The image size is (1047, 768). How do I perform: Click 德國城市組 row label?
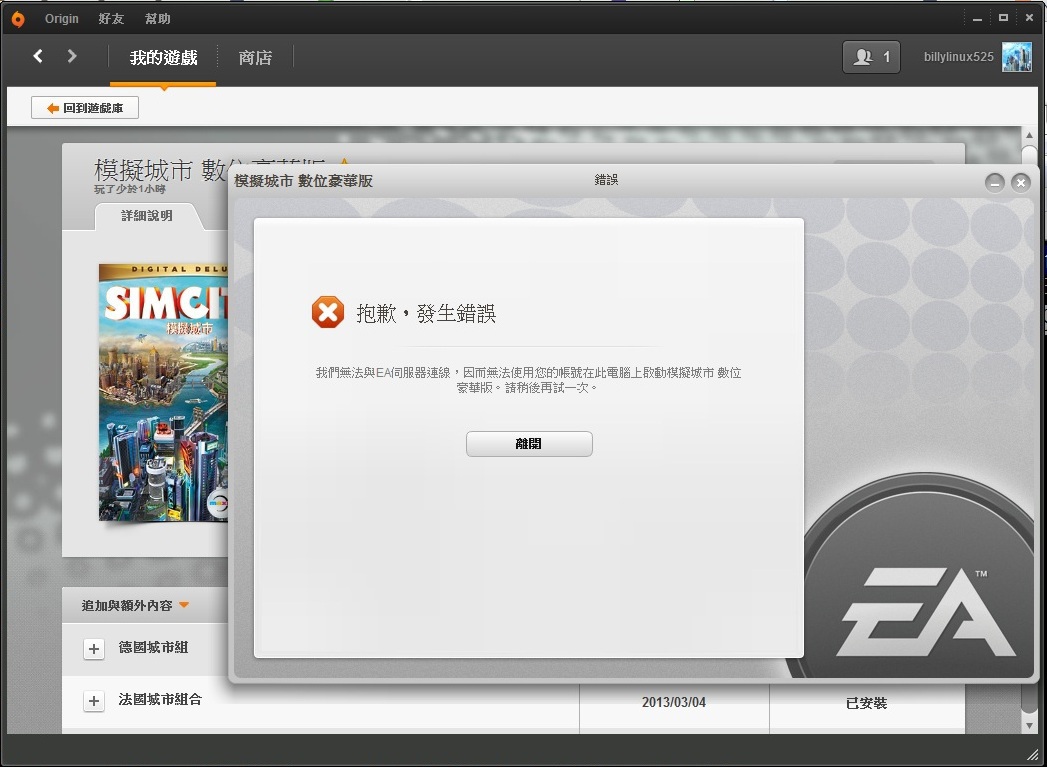point(153,647)
